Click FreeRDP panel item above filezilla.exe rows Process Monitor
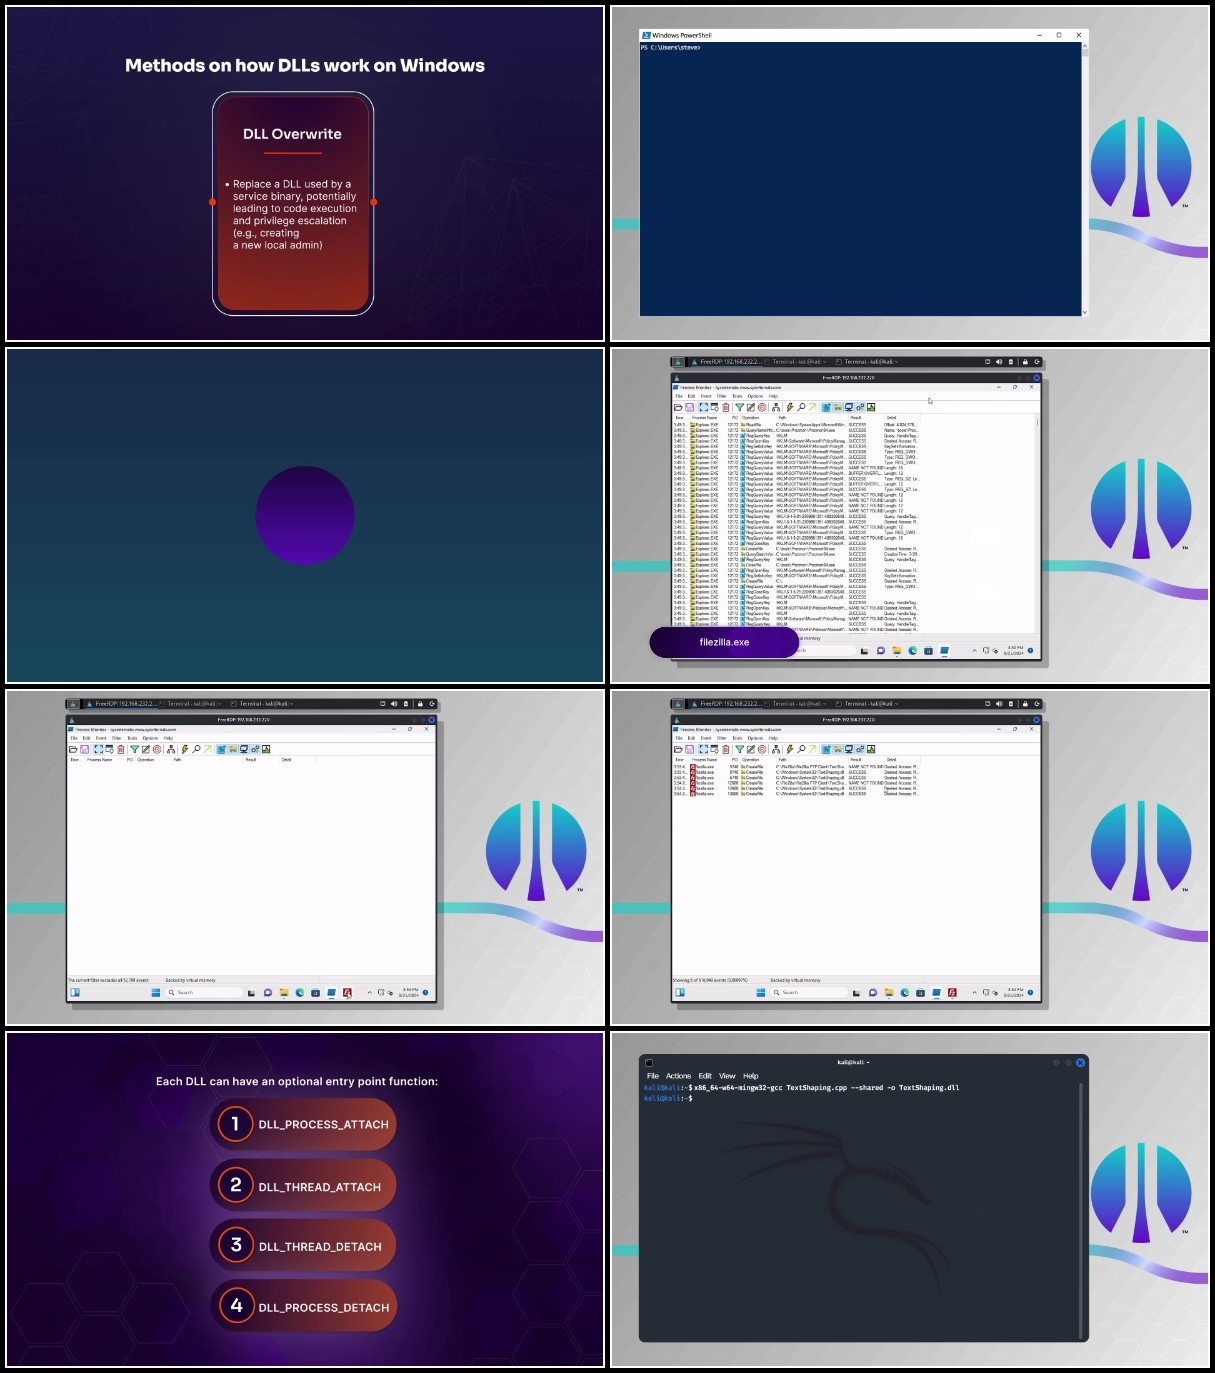The height and width of the screenshot is (1373, 1215). 727,704
